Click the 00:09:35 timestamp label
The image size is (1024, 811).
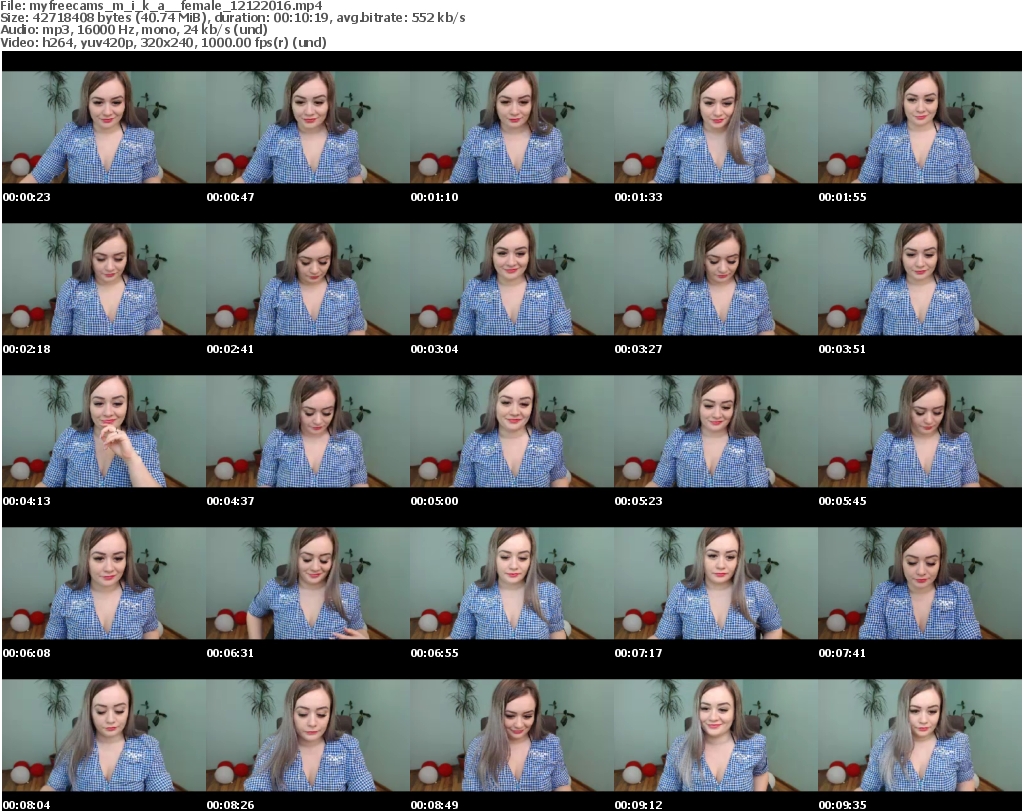click(842, 805)
